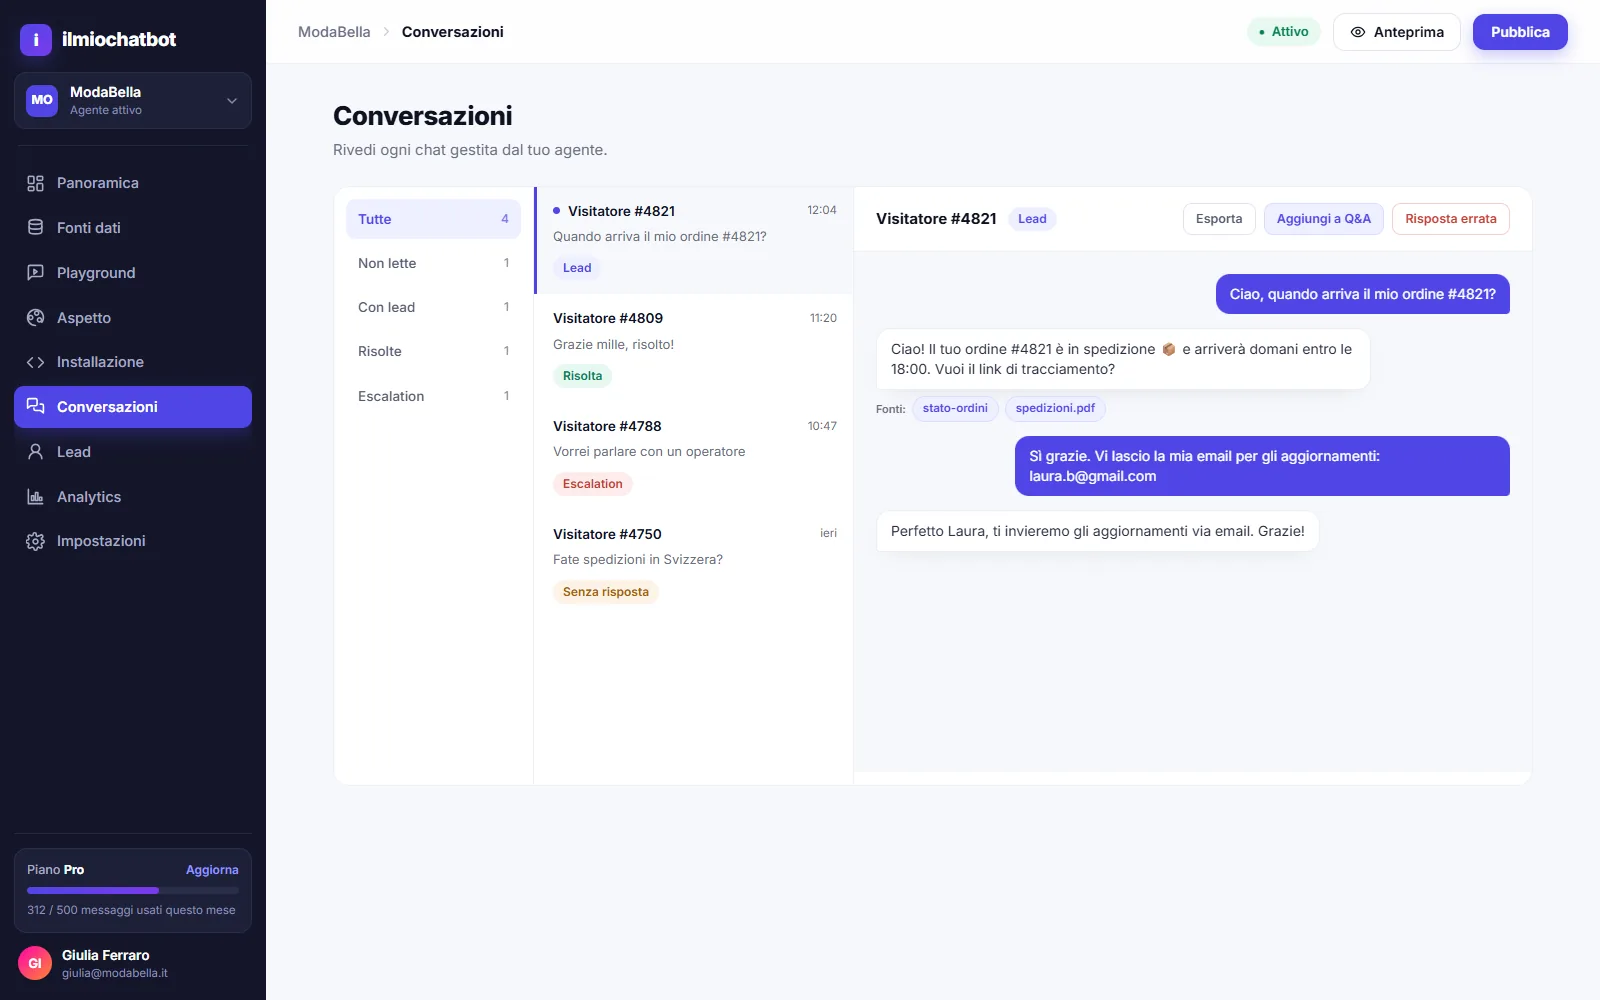Show Escalation conversations

pyautogui.click(x=433, y=396)
